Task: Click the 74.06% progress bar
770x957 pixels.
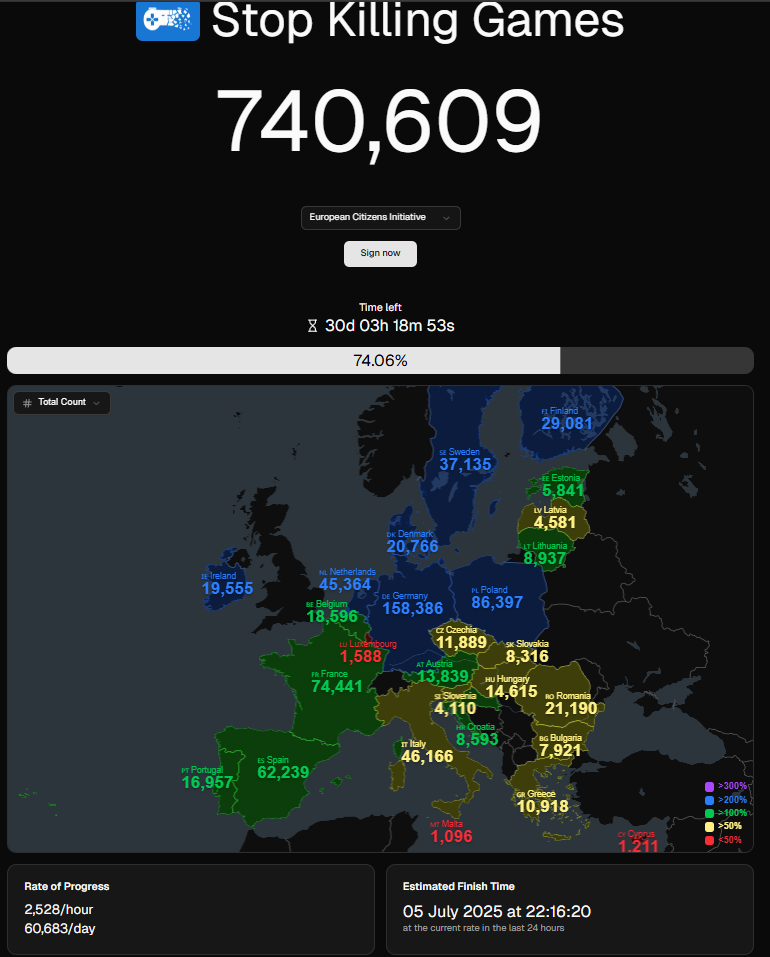Action: point(381,361)
